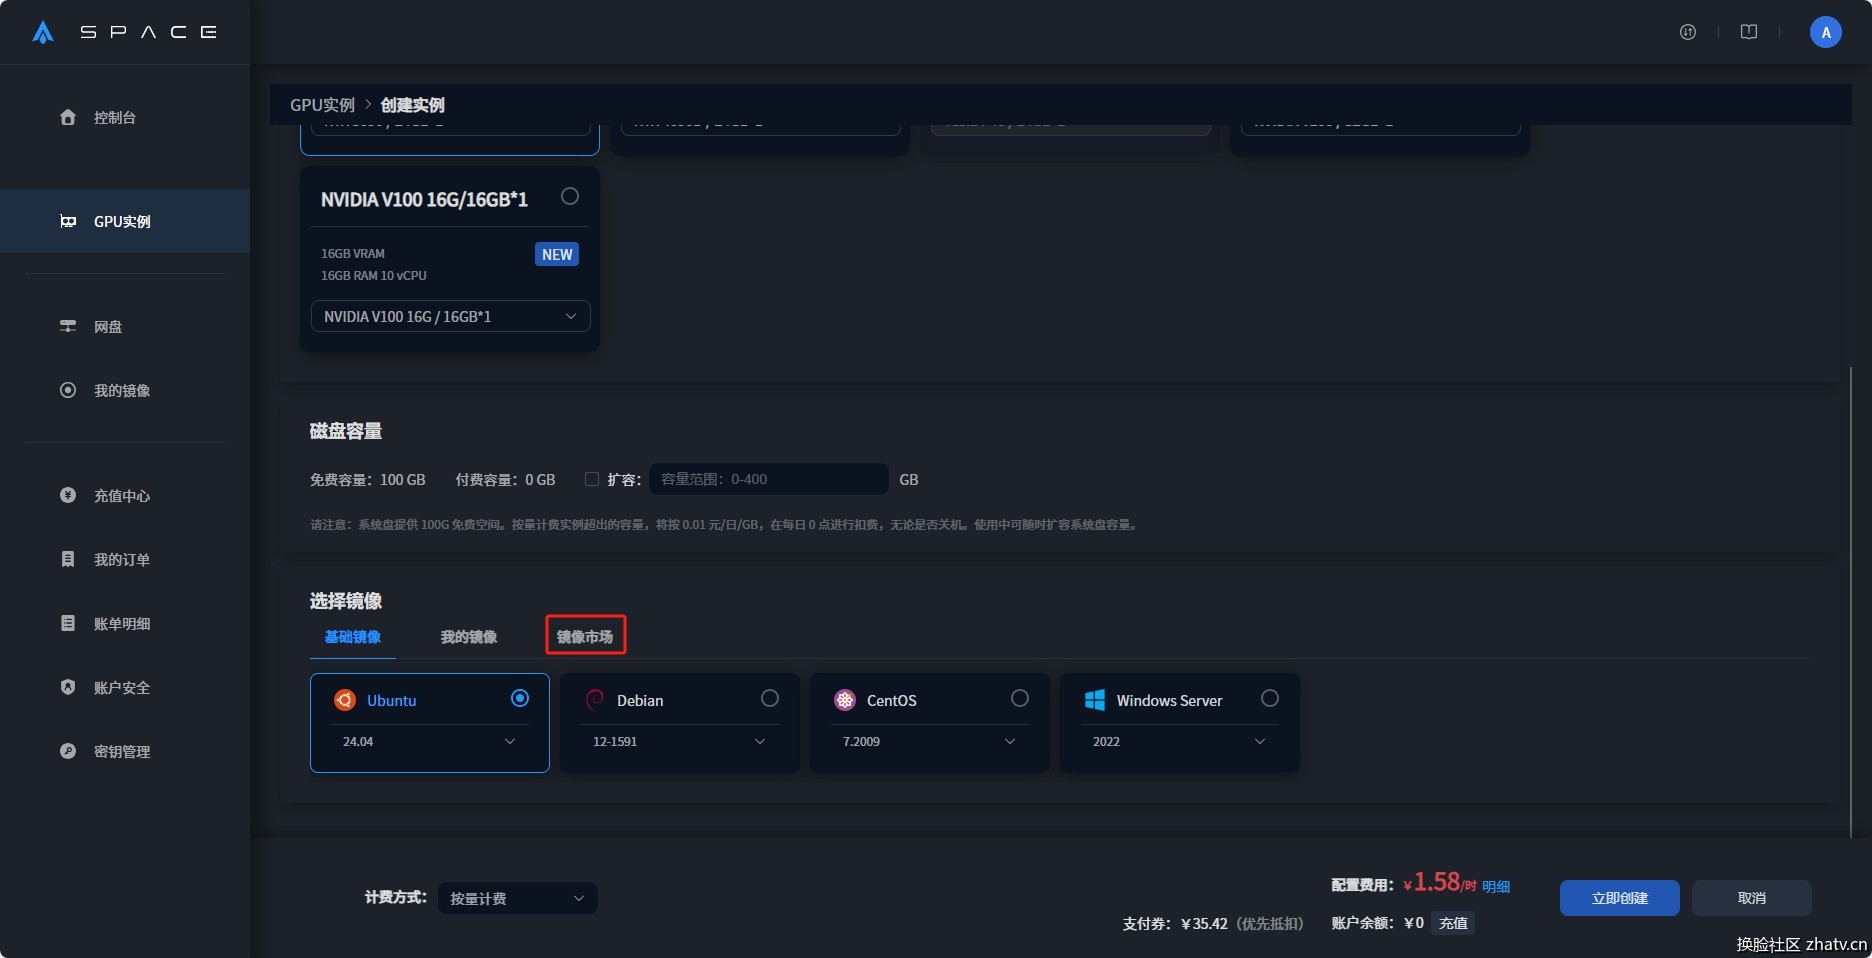Open the documentation book icon
The width and height of the screenshot is (1872, 958).
(x=1749, y=32)
